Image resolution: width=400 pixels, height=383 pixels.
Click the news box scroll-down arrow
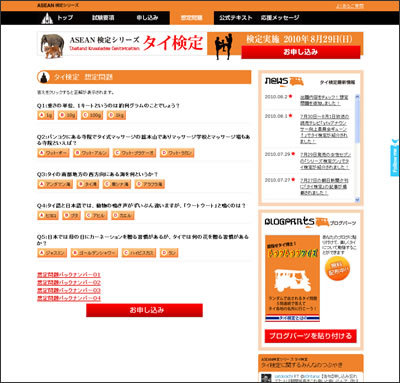pyautogui.click(x=357, y=200)
